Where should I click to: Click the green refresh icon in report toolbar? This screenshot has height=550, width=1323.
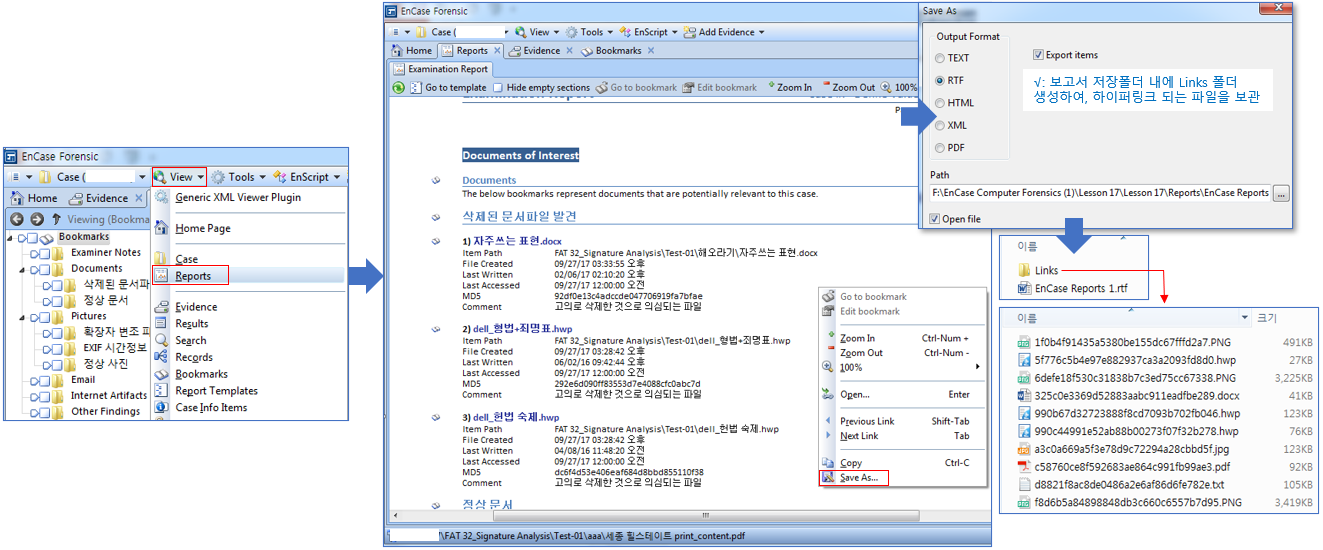click(x=399, y=88)
